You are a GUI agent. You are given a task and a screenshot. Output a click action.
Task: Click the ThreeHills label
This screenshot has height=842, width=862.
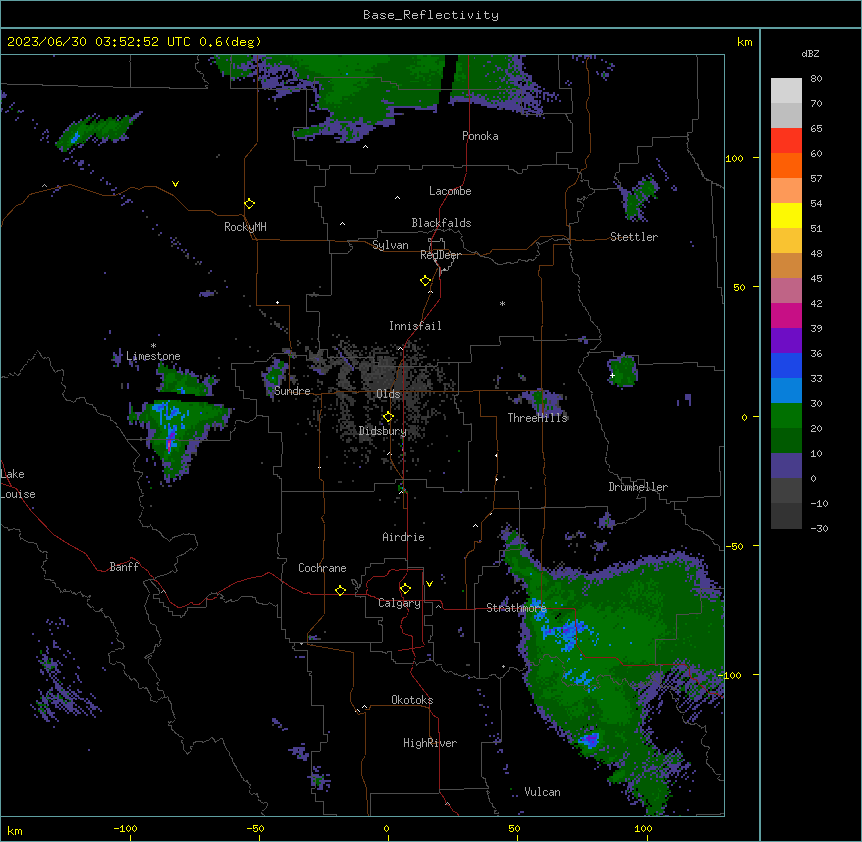[x=537, y=418]
